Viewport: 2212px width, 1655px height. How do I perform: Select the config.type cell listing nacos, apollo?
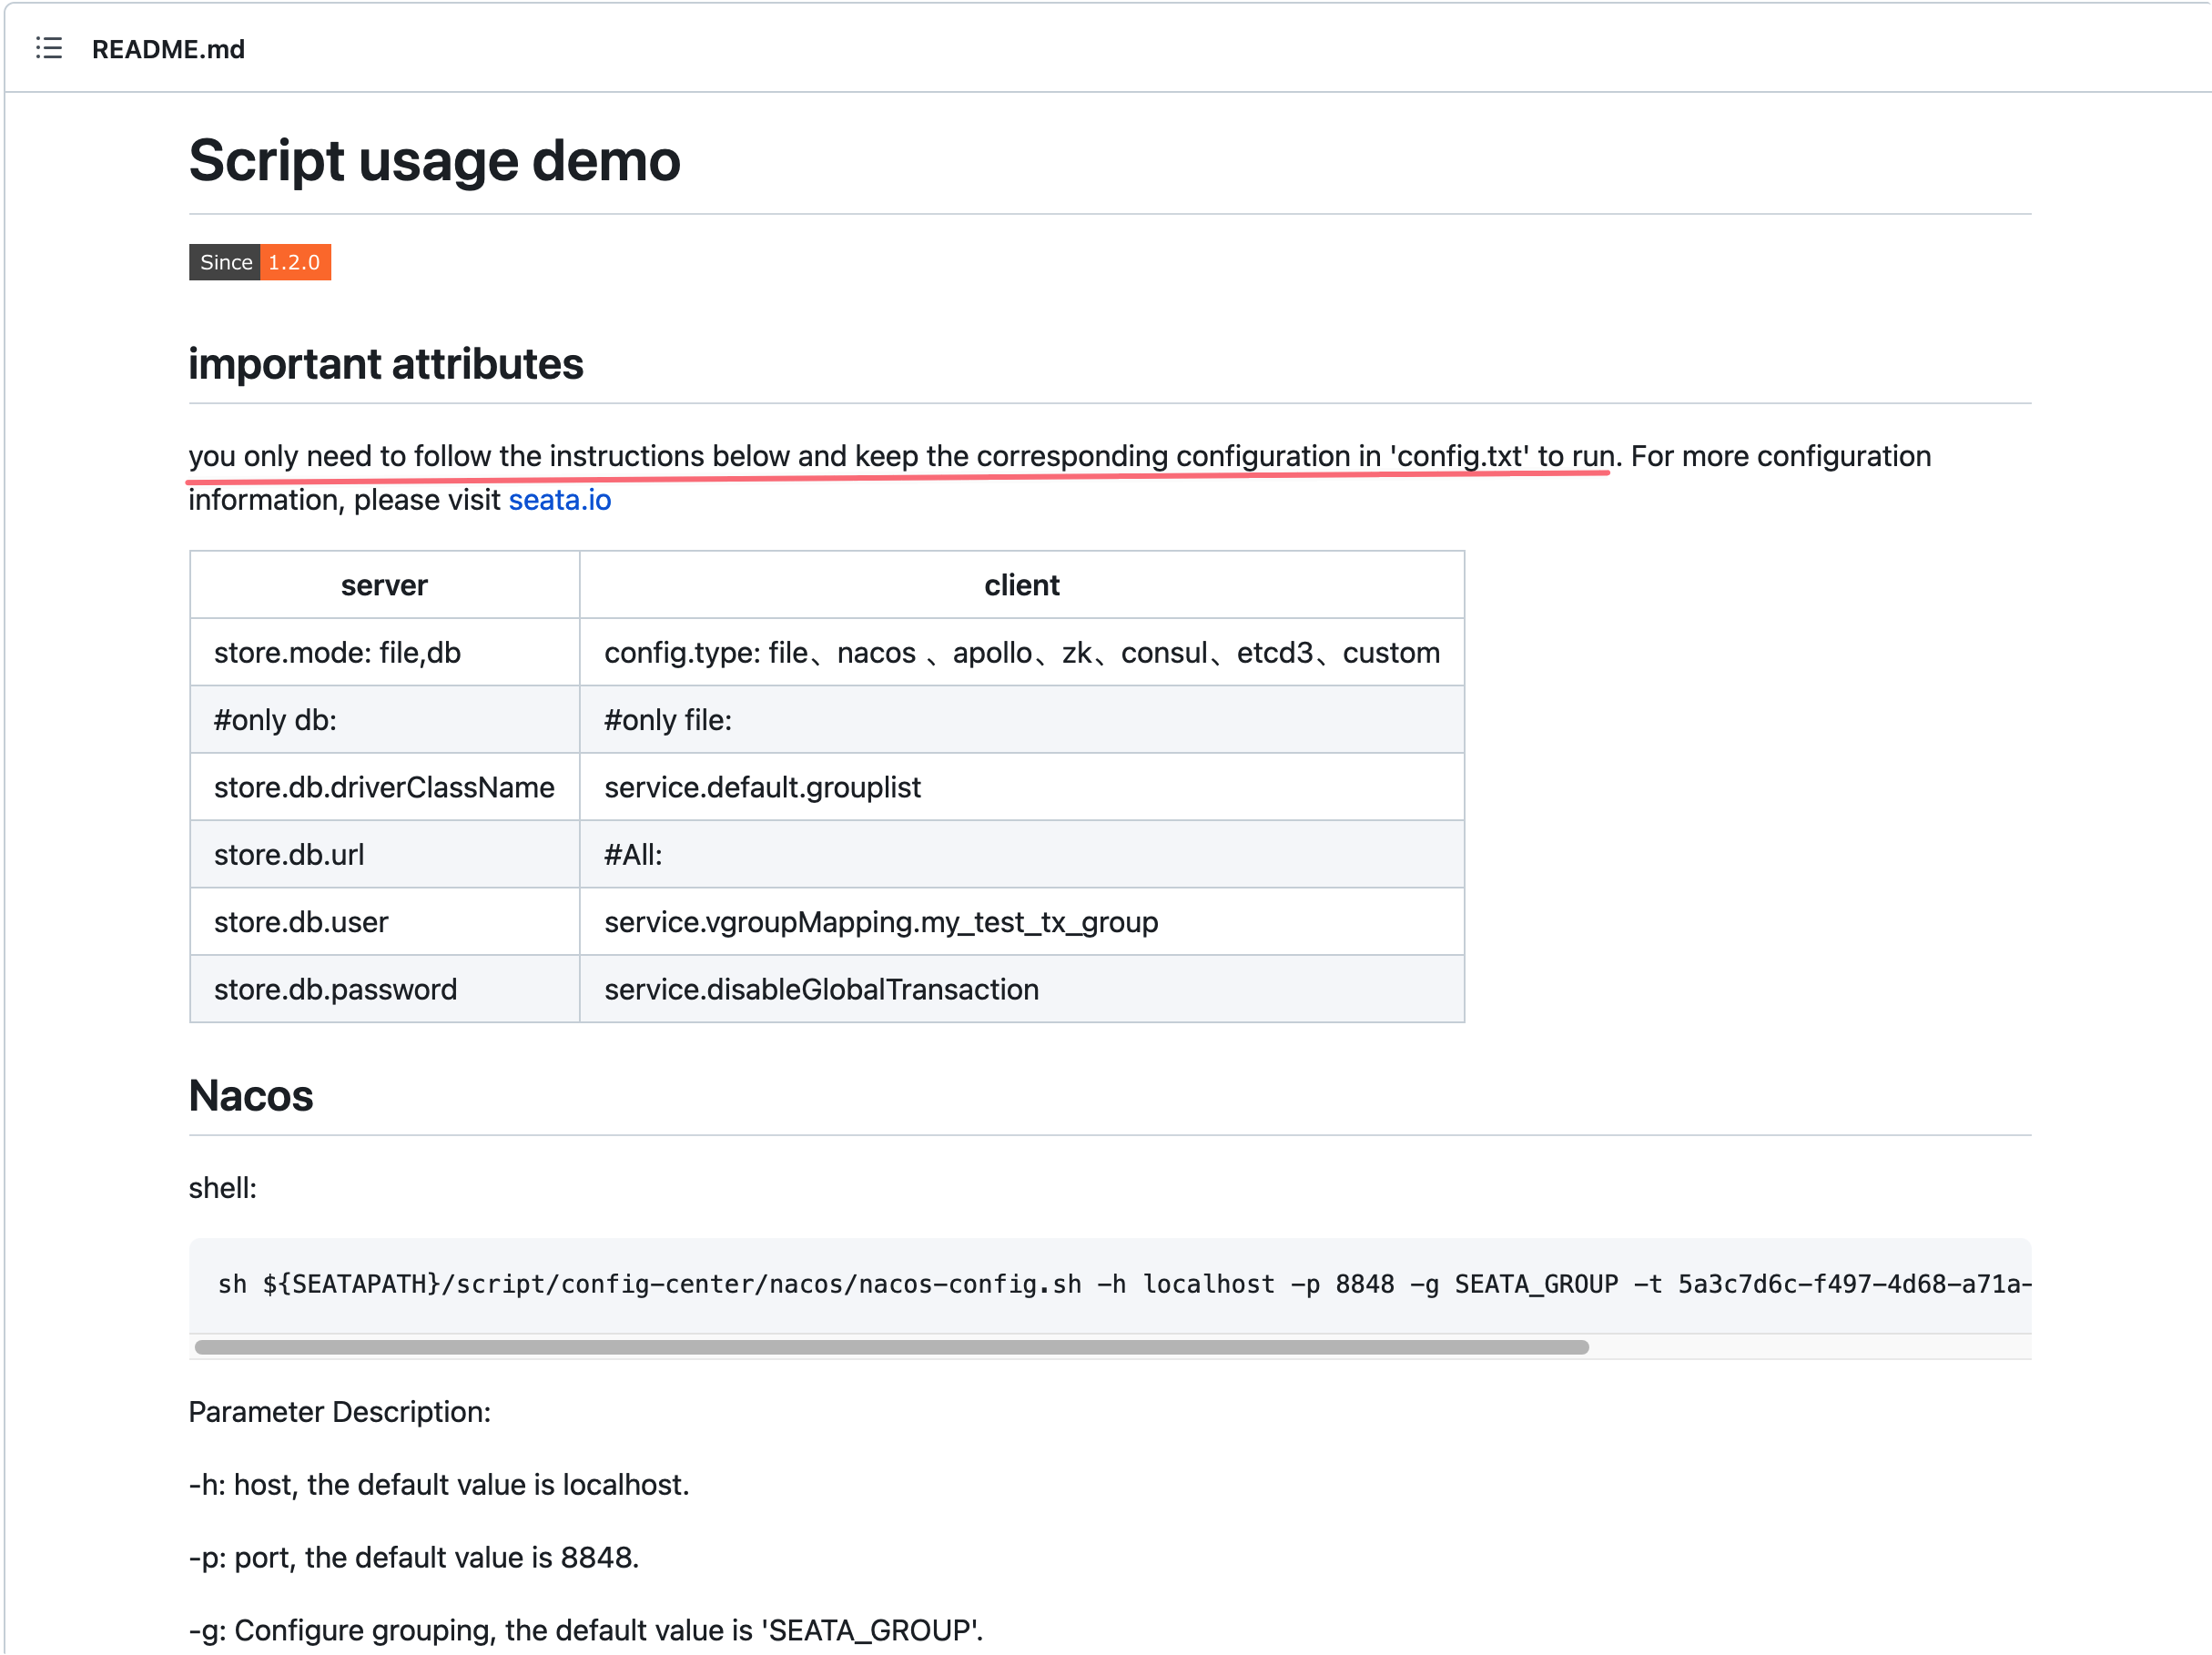tap(1022, 652)
